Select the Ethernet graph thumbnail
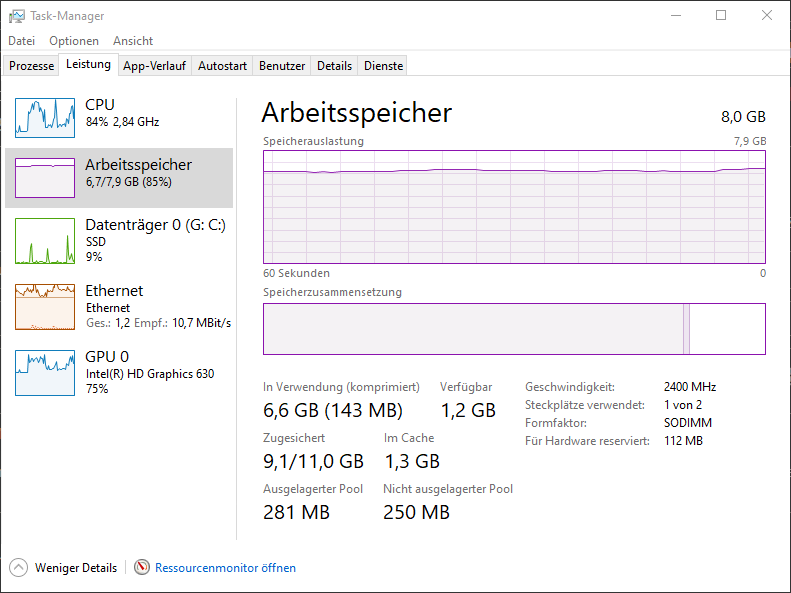This screenshot has height=593, width=791. point(45,307)
